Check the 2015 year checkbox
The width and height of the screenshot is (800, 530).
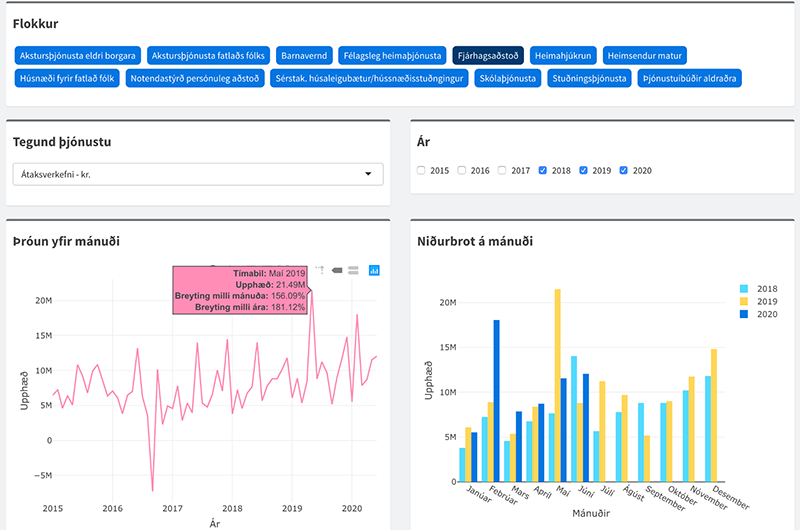(421, 170)
